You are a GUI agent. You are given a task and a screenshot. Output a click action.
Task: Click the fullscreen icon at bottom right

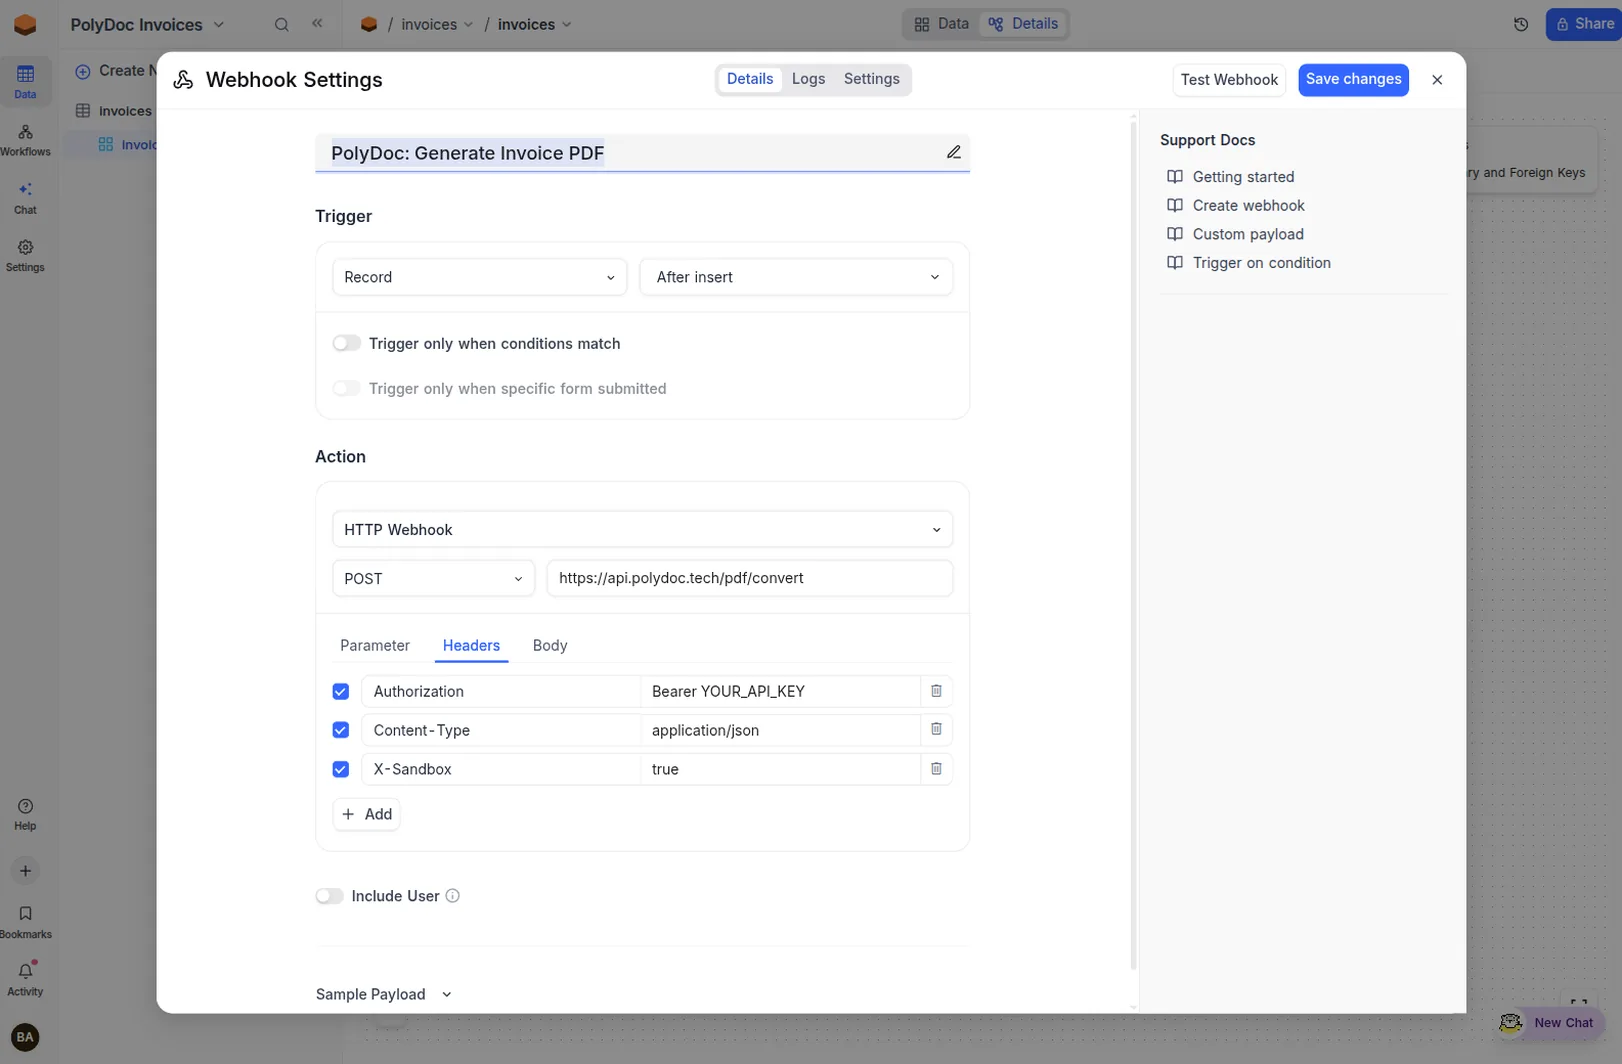click(1579, 1003)
